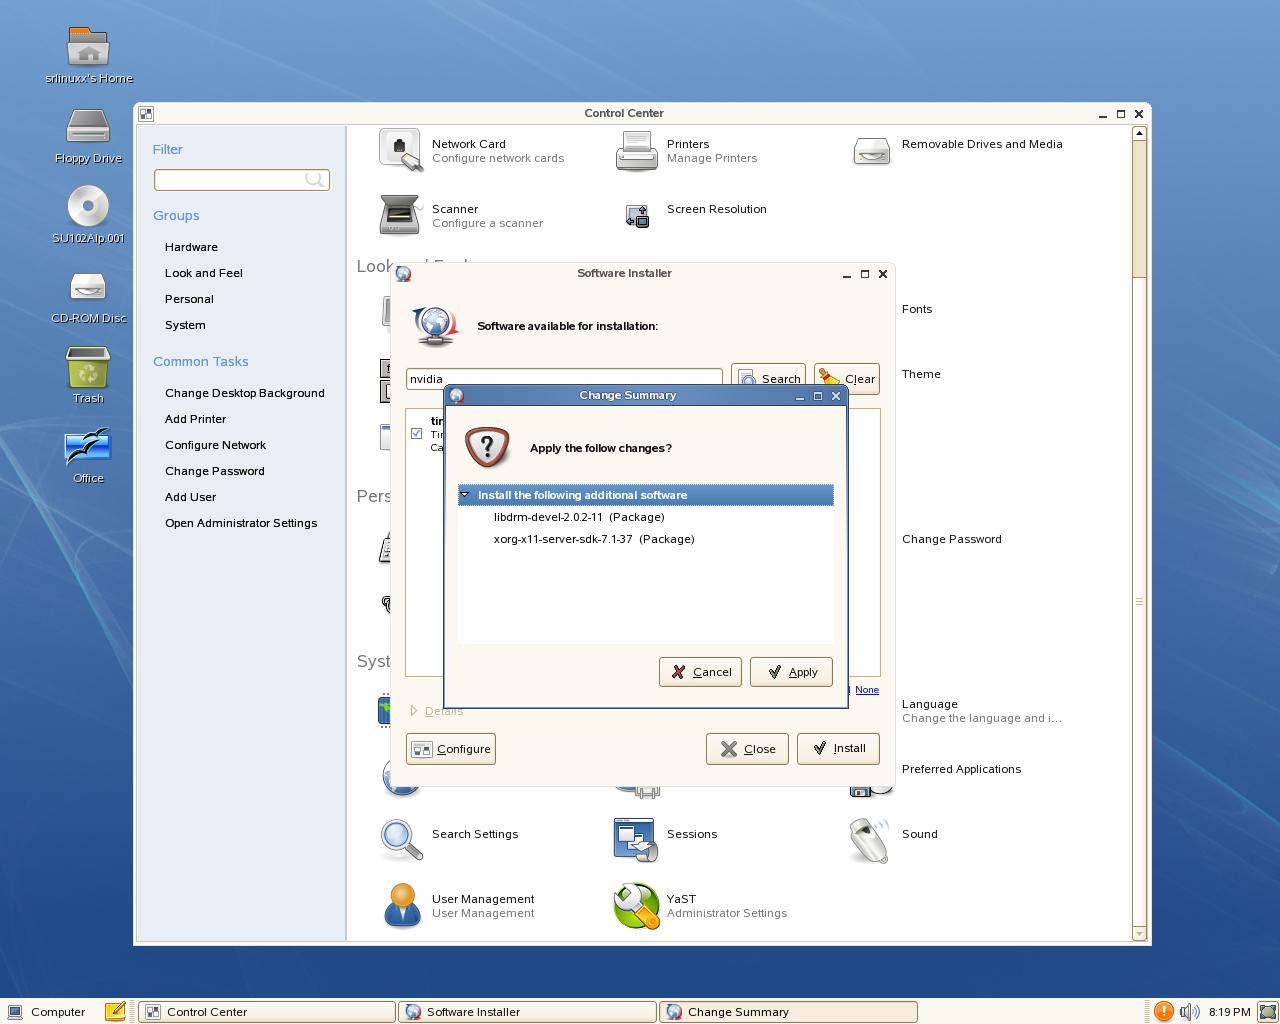Apply the changes in Change Summary
The width and height of the screenshot is (1280, 1024).
click(791, 672)
